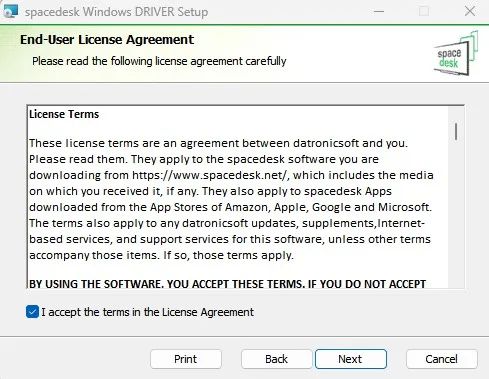The image size is (489, 379).
Task: Click the installer icon in title bar
Action: coord(10,11)
